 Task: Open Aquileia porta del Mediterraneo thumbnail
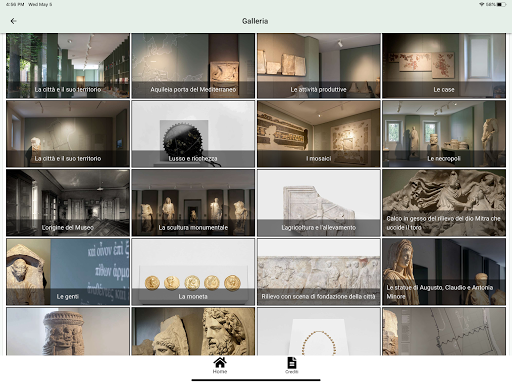click(193, 66)
